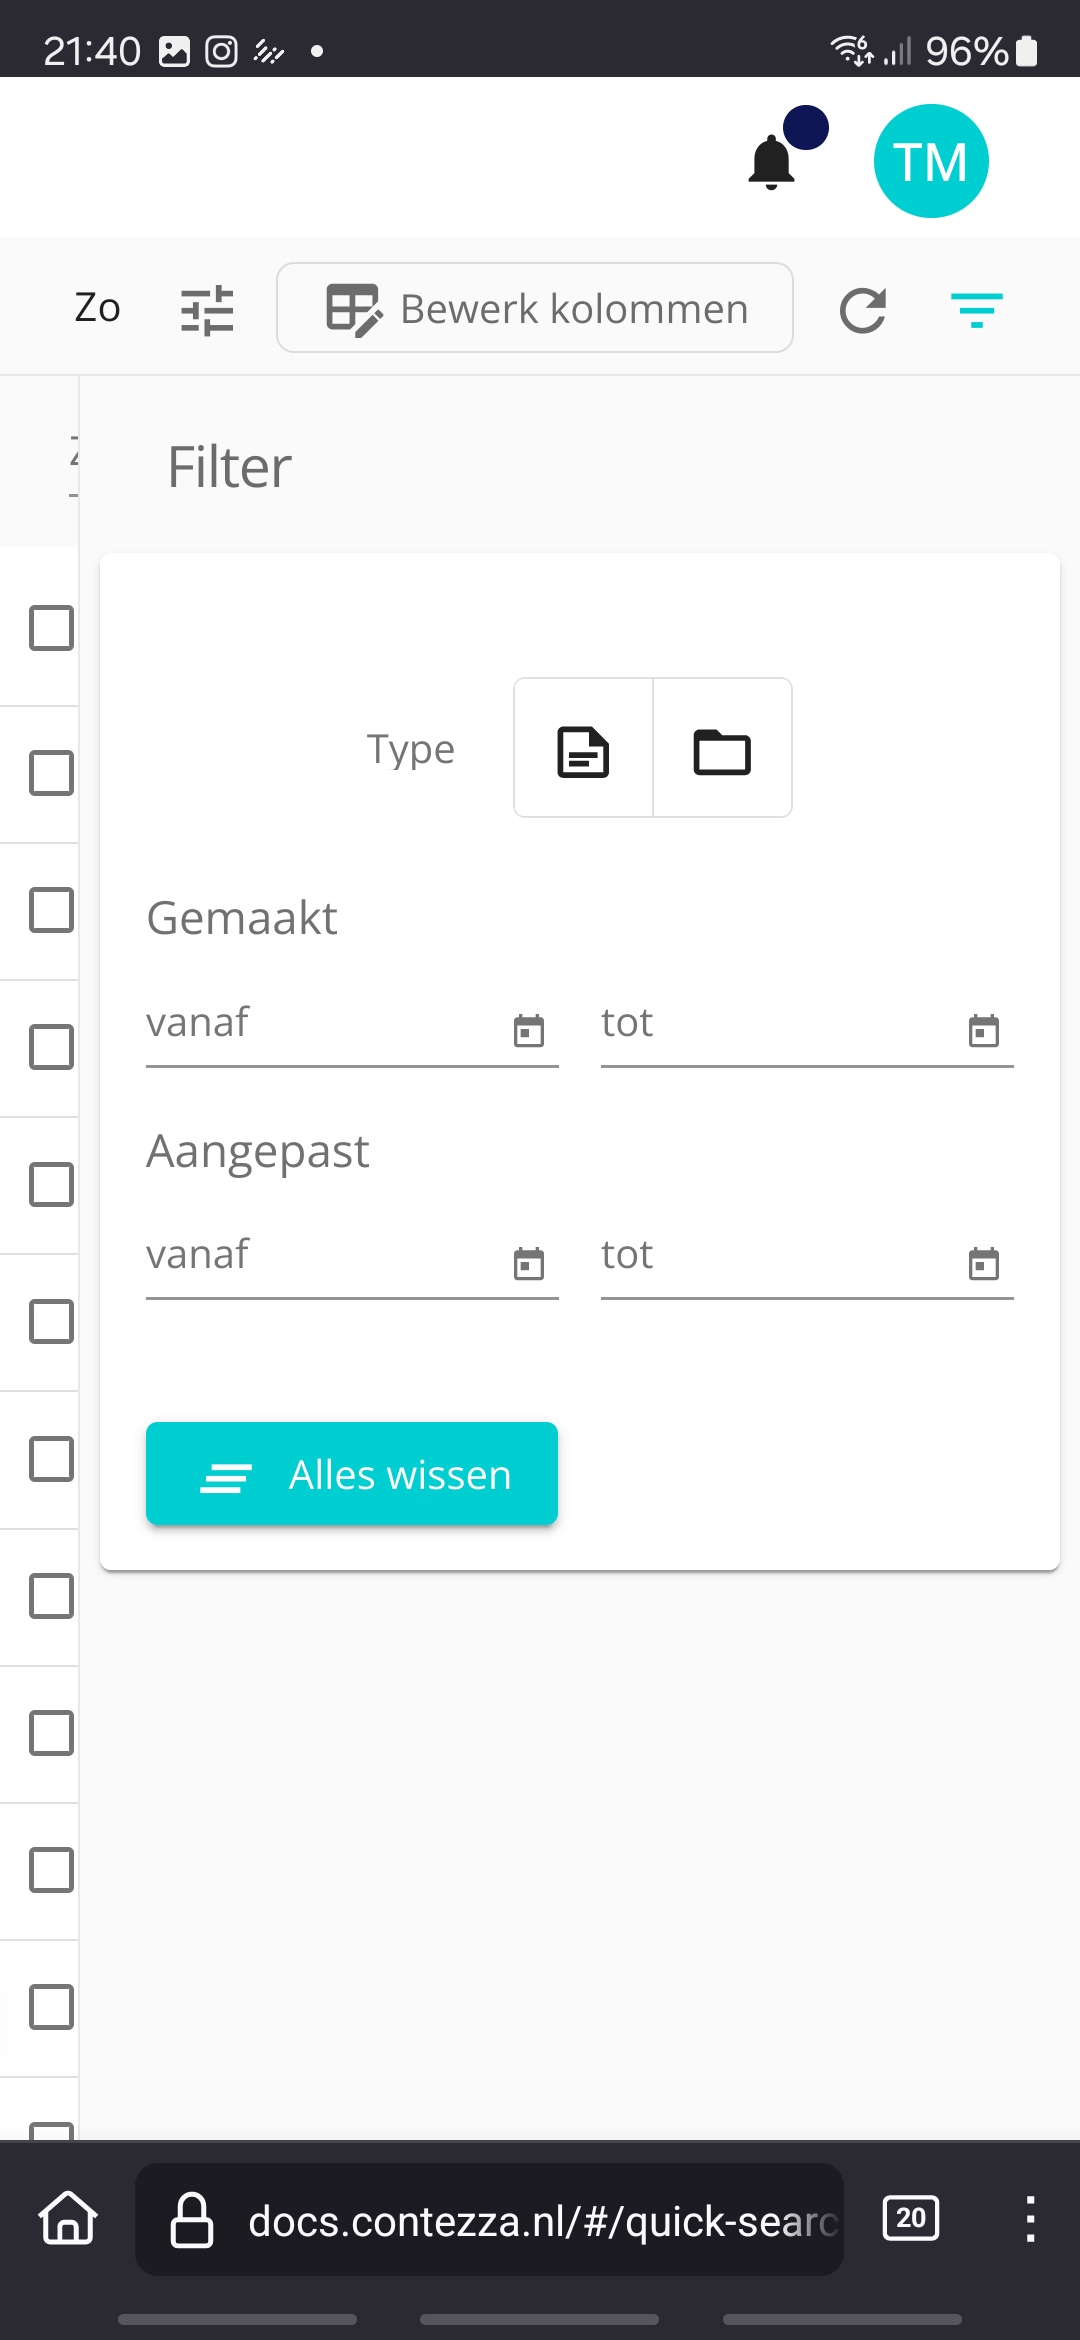Open the browser home page
This screenshot has width=1080, height=2340.
pyautogui.click(x=68, y=2218)
